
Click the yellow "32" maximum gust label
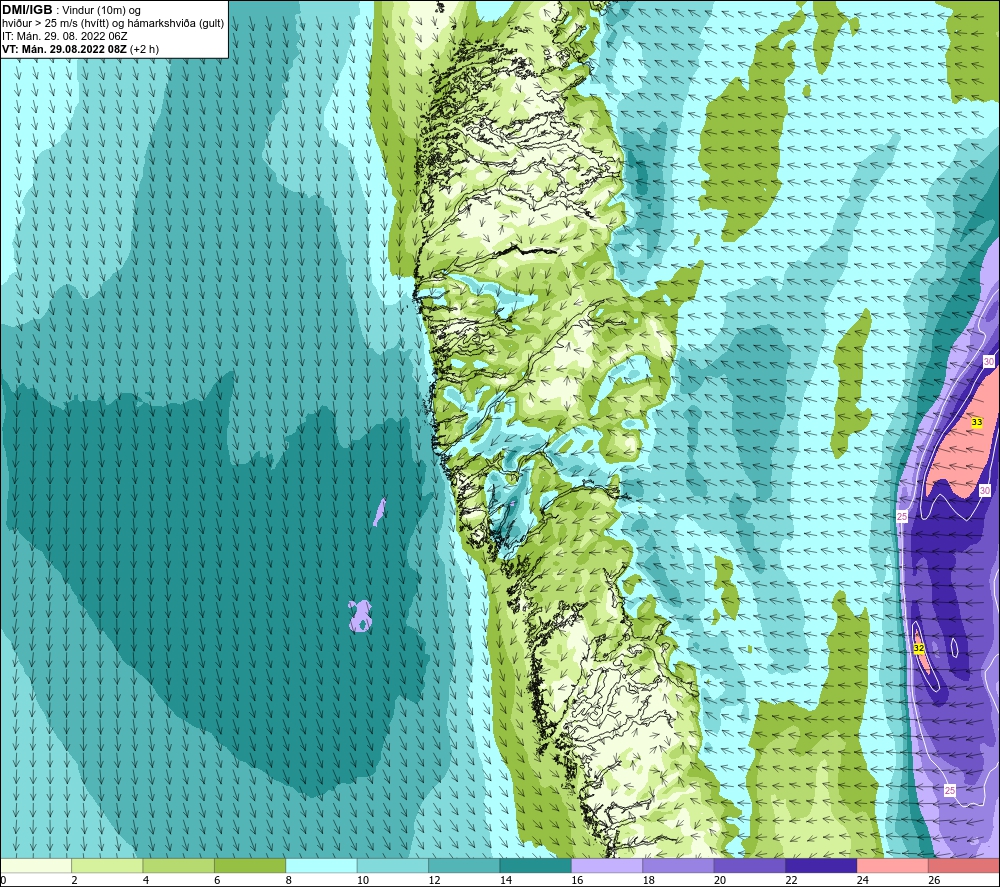(918, 648)
